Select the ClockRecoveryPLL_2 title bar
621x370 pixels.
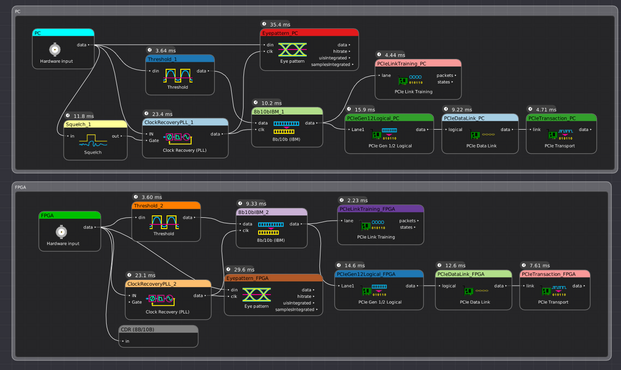168,284
